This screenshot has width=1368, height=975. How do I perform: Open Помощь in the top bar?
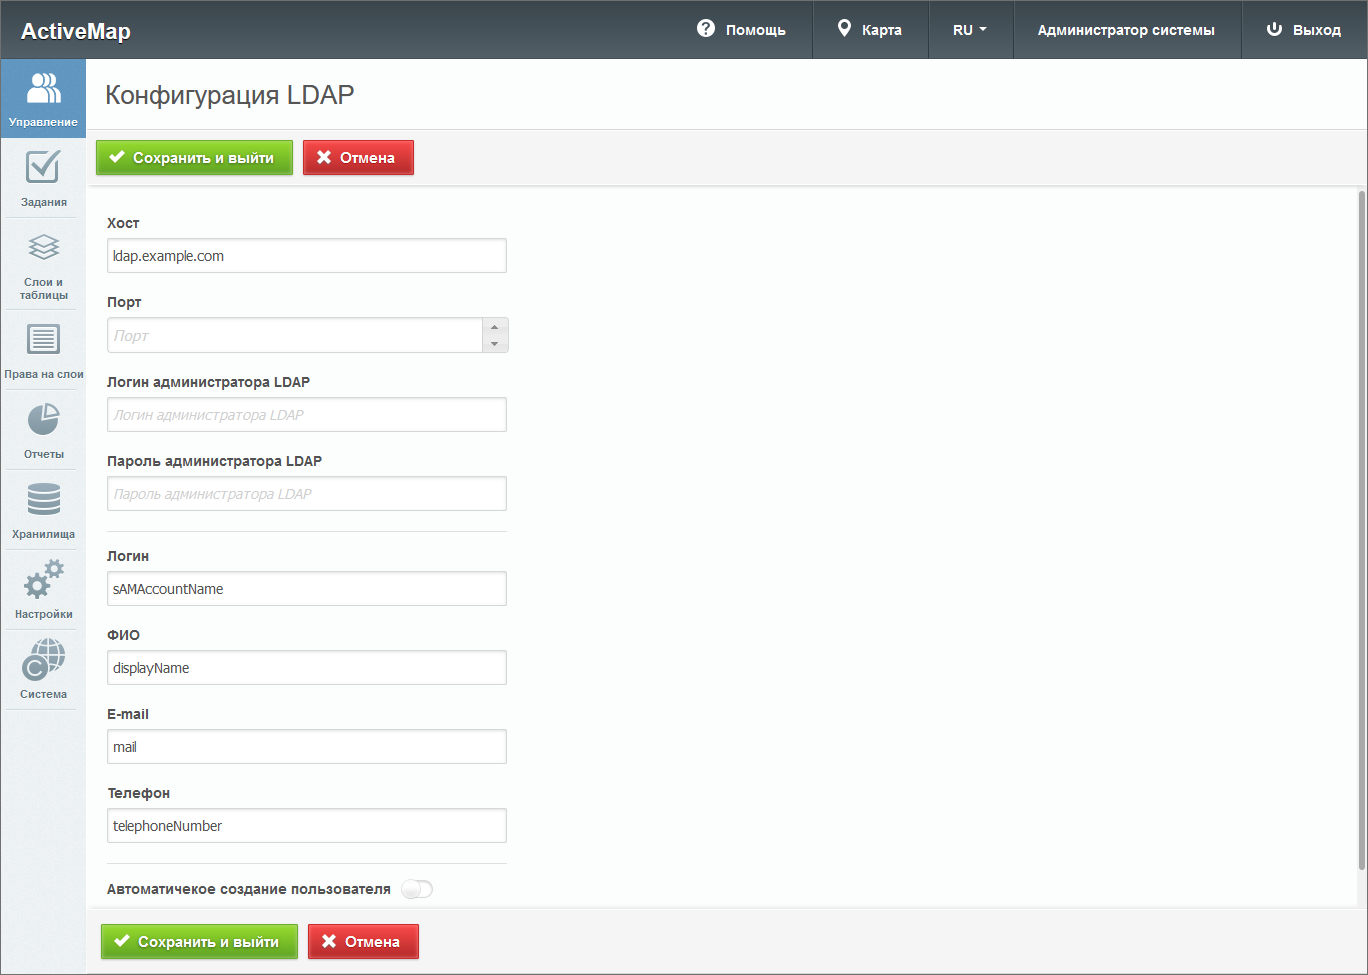coord(741,30)
